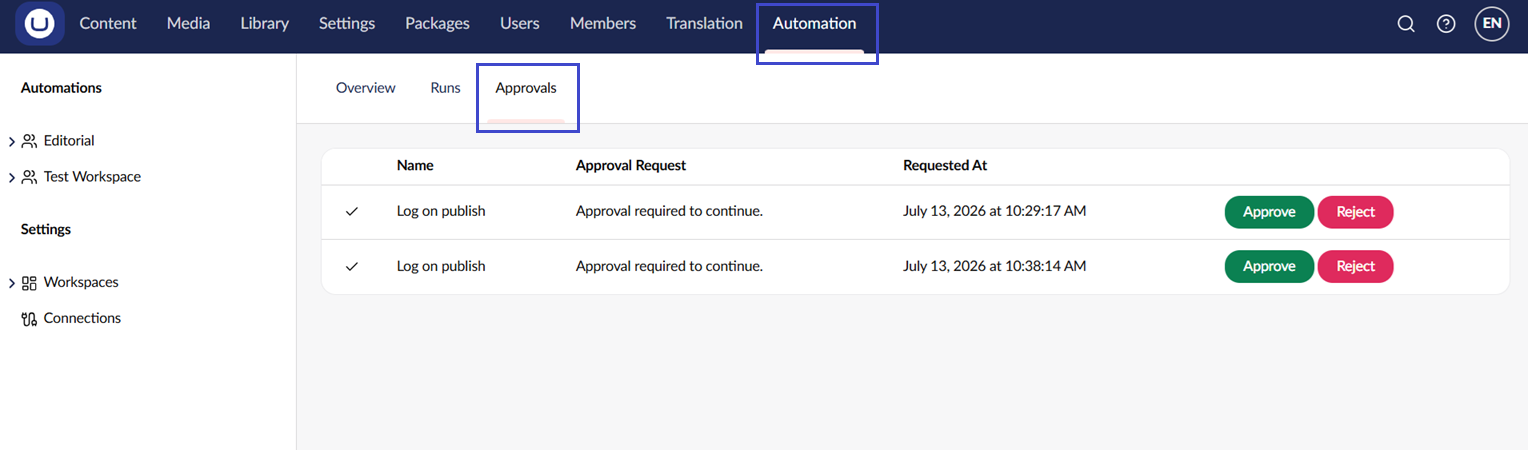Click the Settings sidebar heading
The width and height of the screenshot is (1528, 450).
46,230
